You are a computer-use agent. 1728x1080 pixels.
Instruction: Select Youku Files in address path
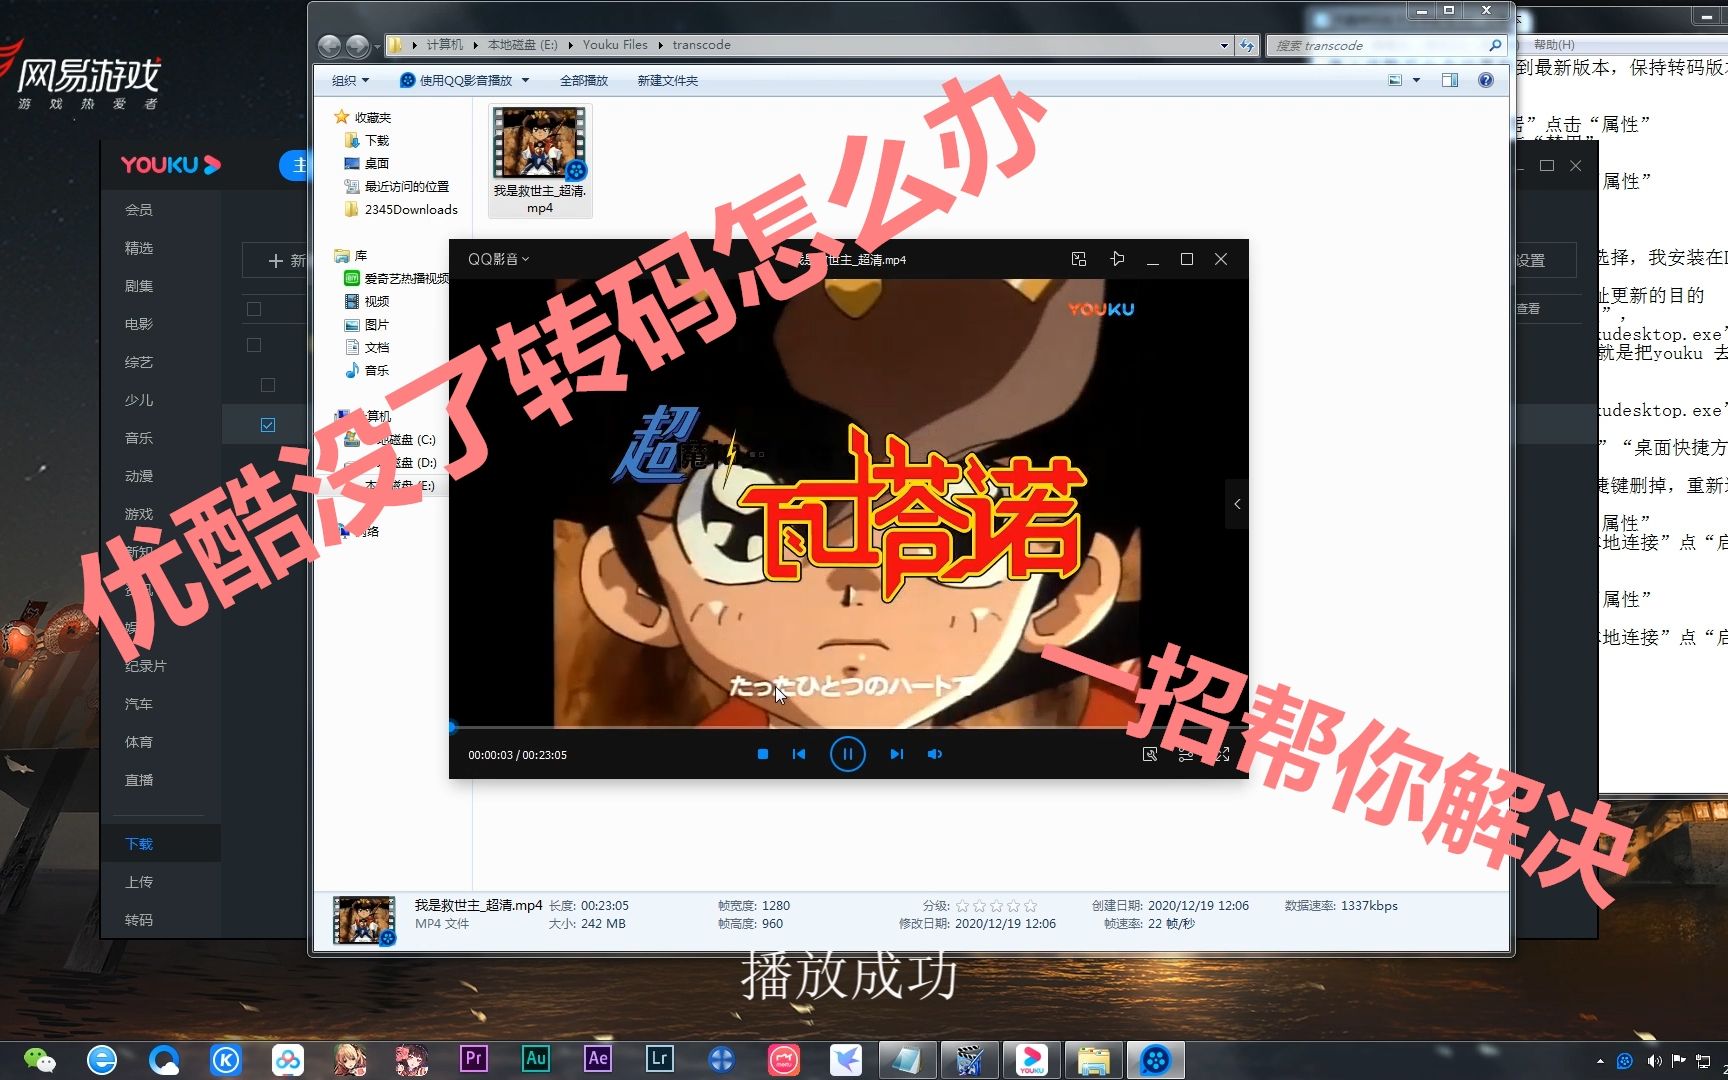[615, 45]
